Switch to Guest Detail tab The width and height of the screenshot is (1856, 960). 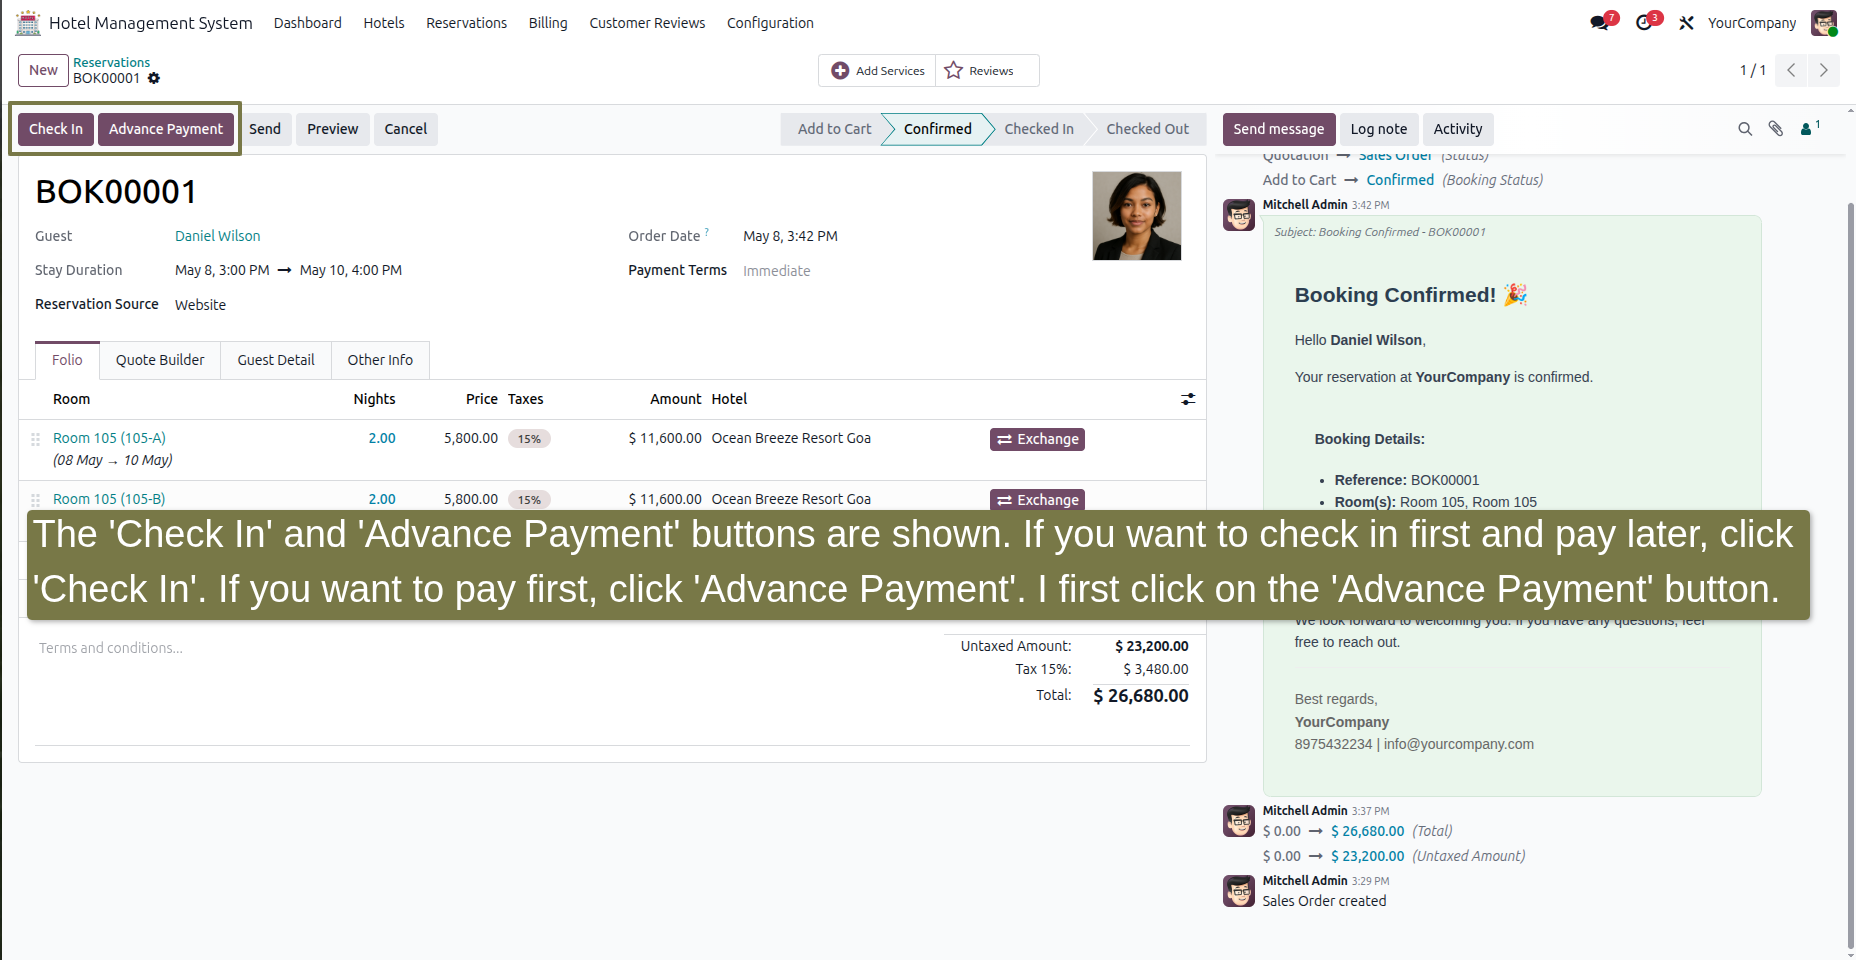(276, 360)
